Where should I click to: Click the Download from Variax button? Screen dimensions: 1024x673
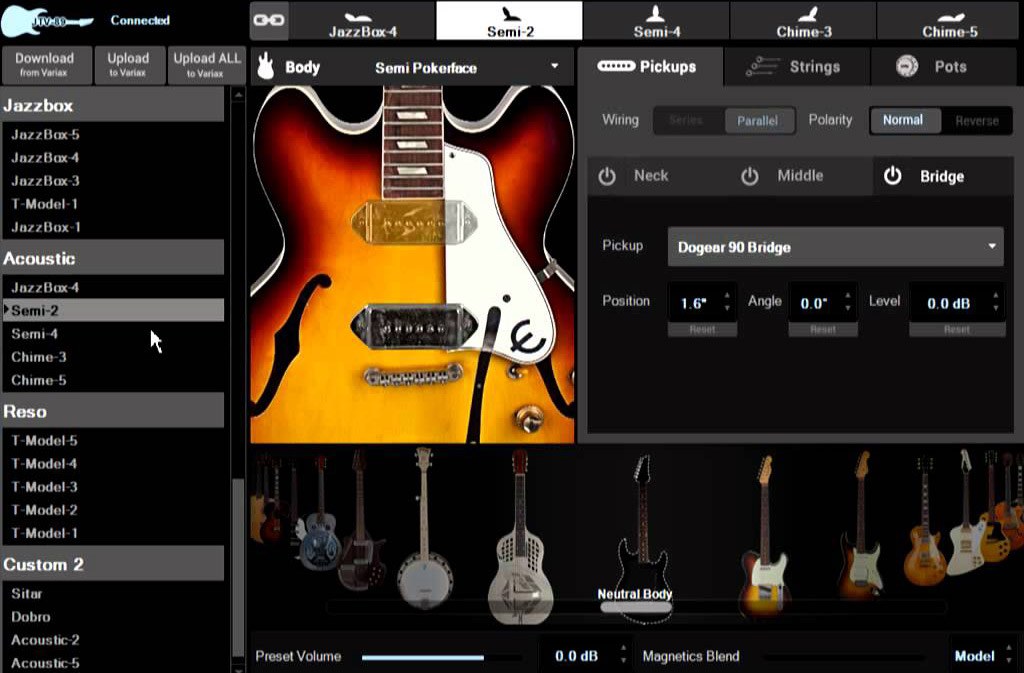[x=47, y=64]
